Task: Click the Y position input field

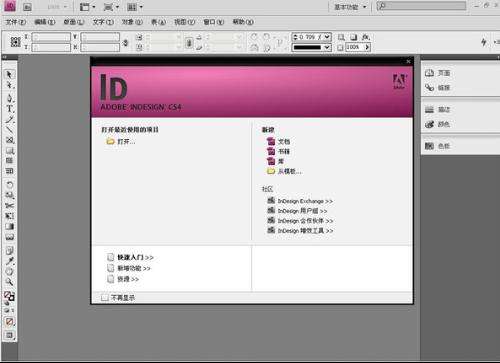Action: point(51,47)
